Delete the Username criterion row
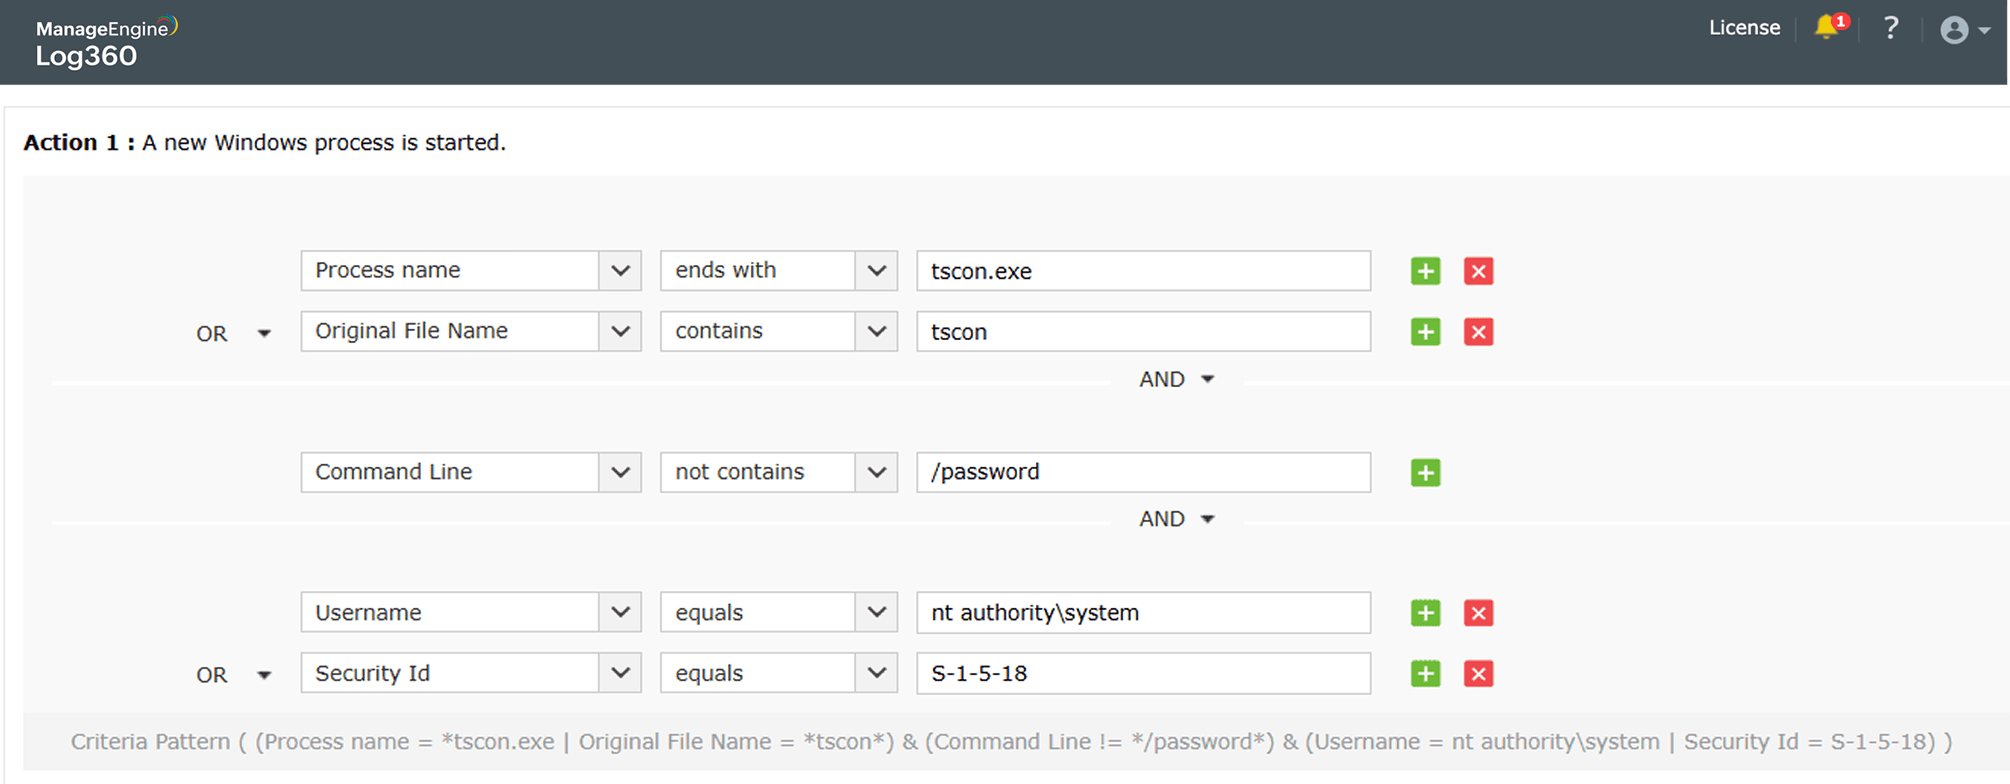The width and height of the screenshot is (2010, 784). (x=1478, y=613)
